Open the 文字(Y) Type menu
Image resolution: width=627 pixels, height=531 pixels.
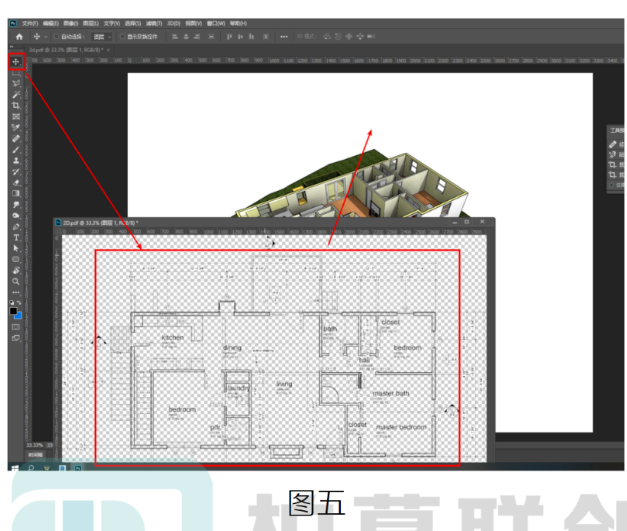pos(112,24)
